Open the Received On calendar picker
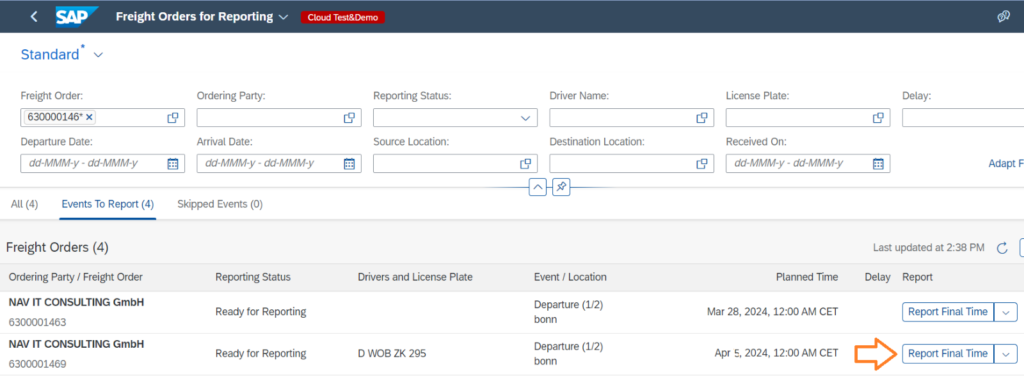This screenshot has height=376, width=1024. [x=878, y=163]
